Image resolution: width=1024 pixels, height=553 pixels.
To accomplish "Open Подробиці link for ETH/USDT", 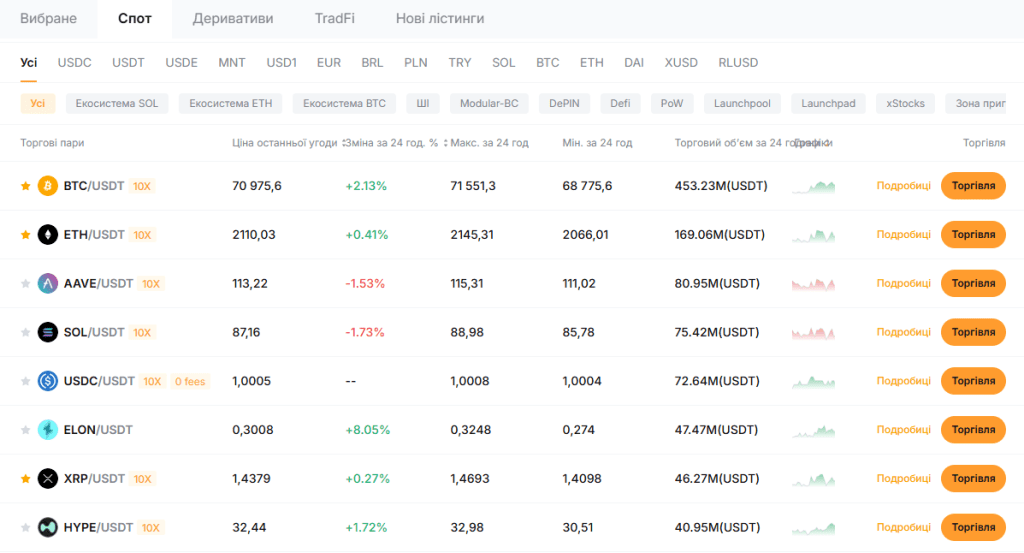I will click(x=903, y=234).
